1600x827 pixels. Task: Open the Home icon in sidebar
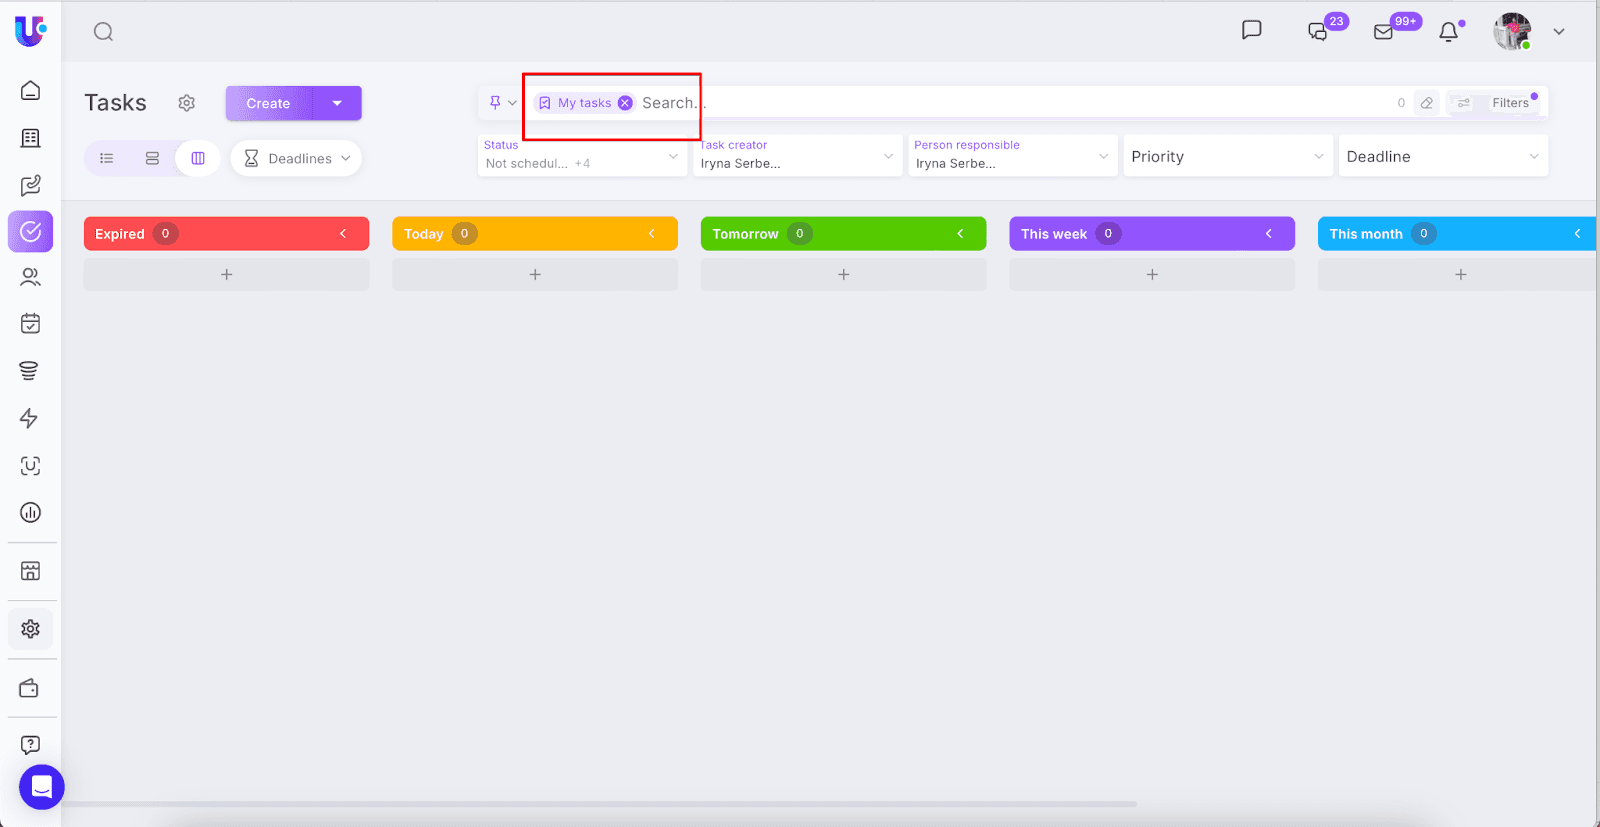coord(30,90)
